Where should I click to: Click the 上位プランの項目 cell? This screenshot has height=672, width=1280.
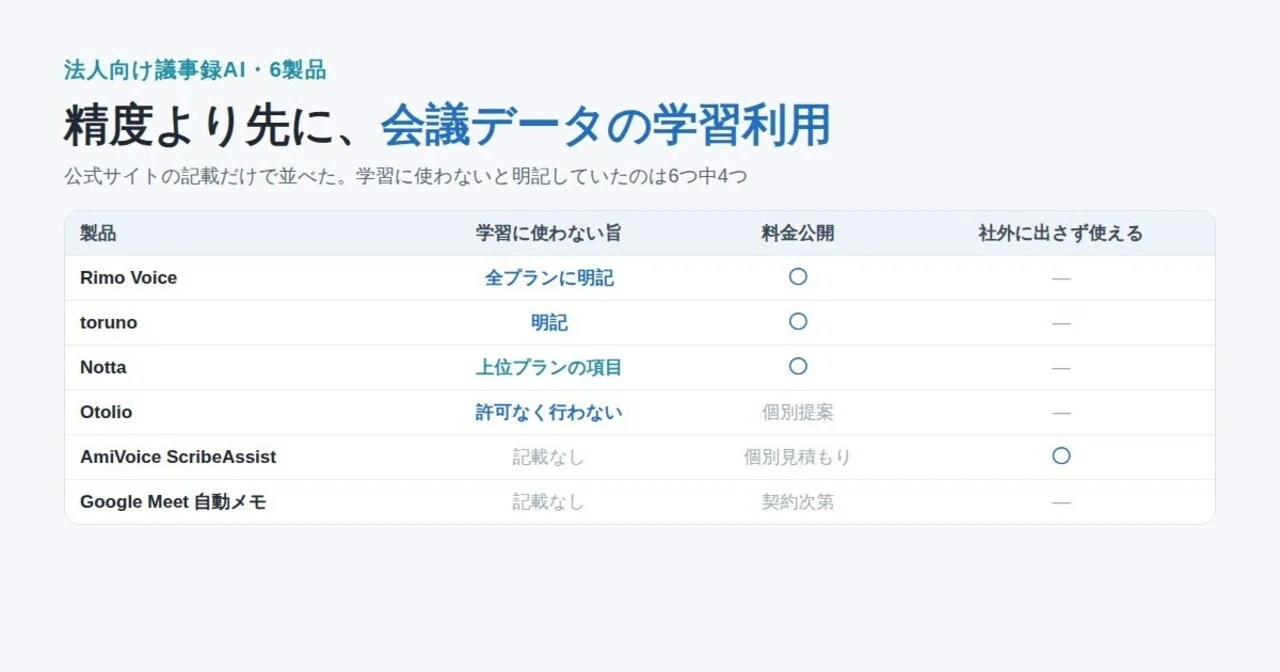coord(549,367)
